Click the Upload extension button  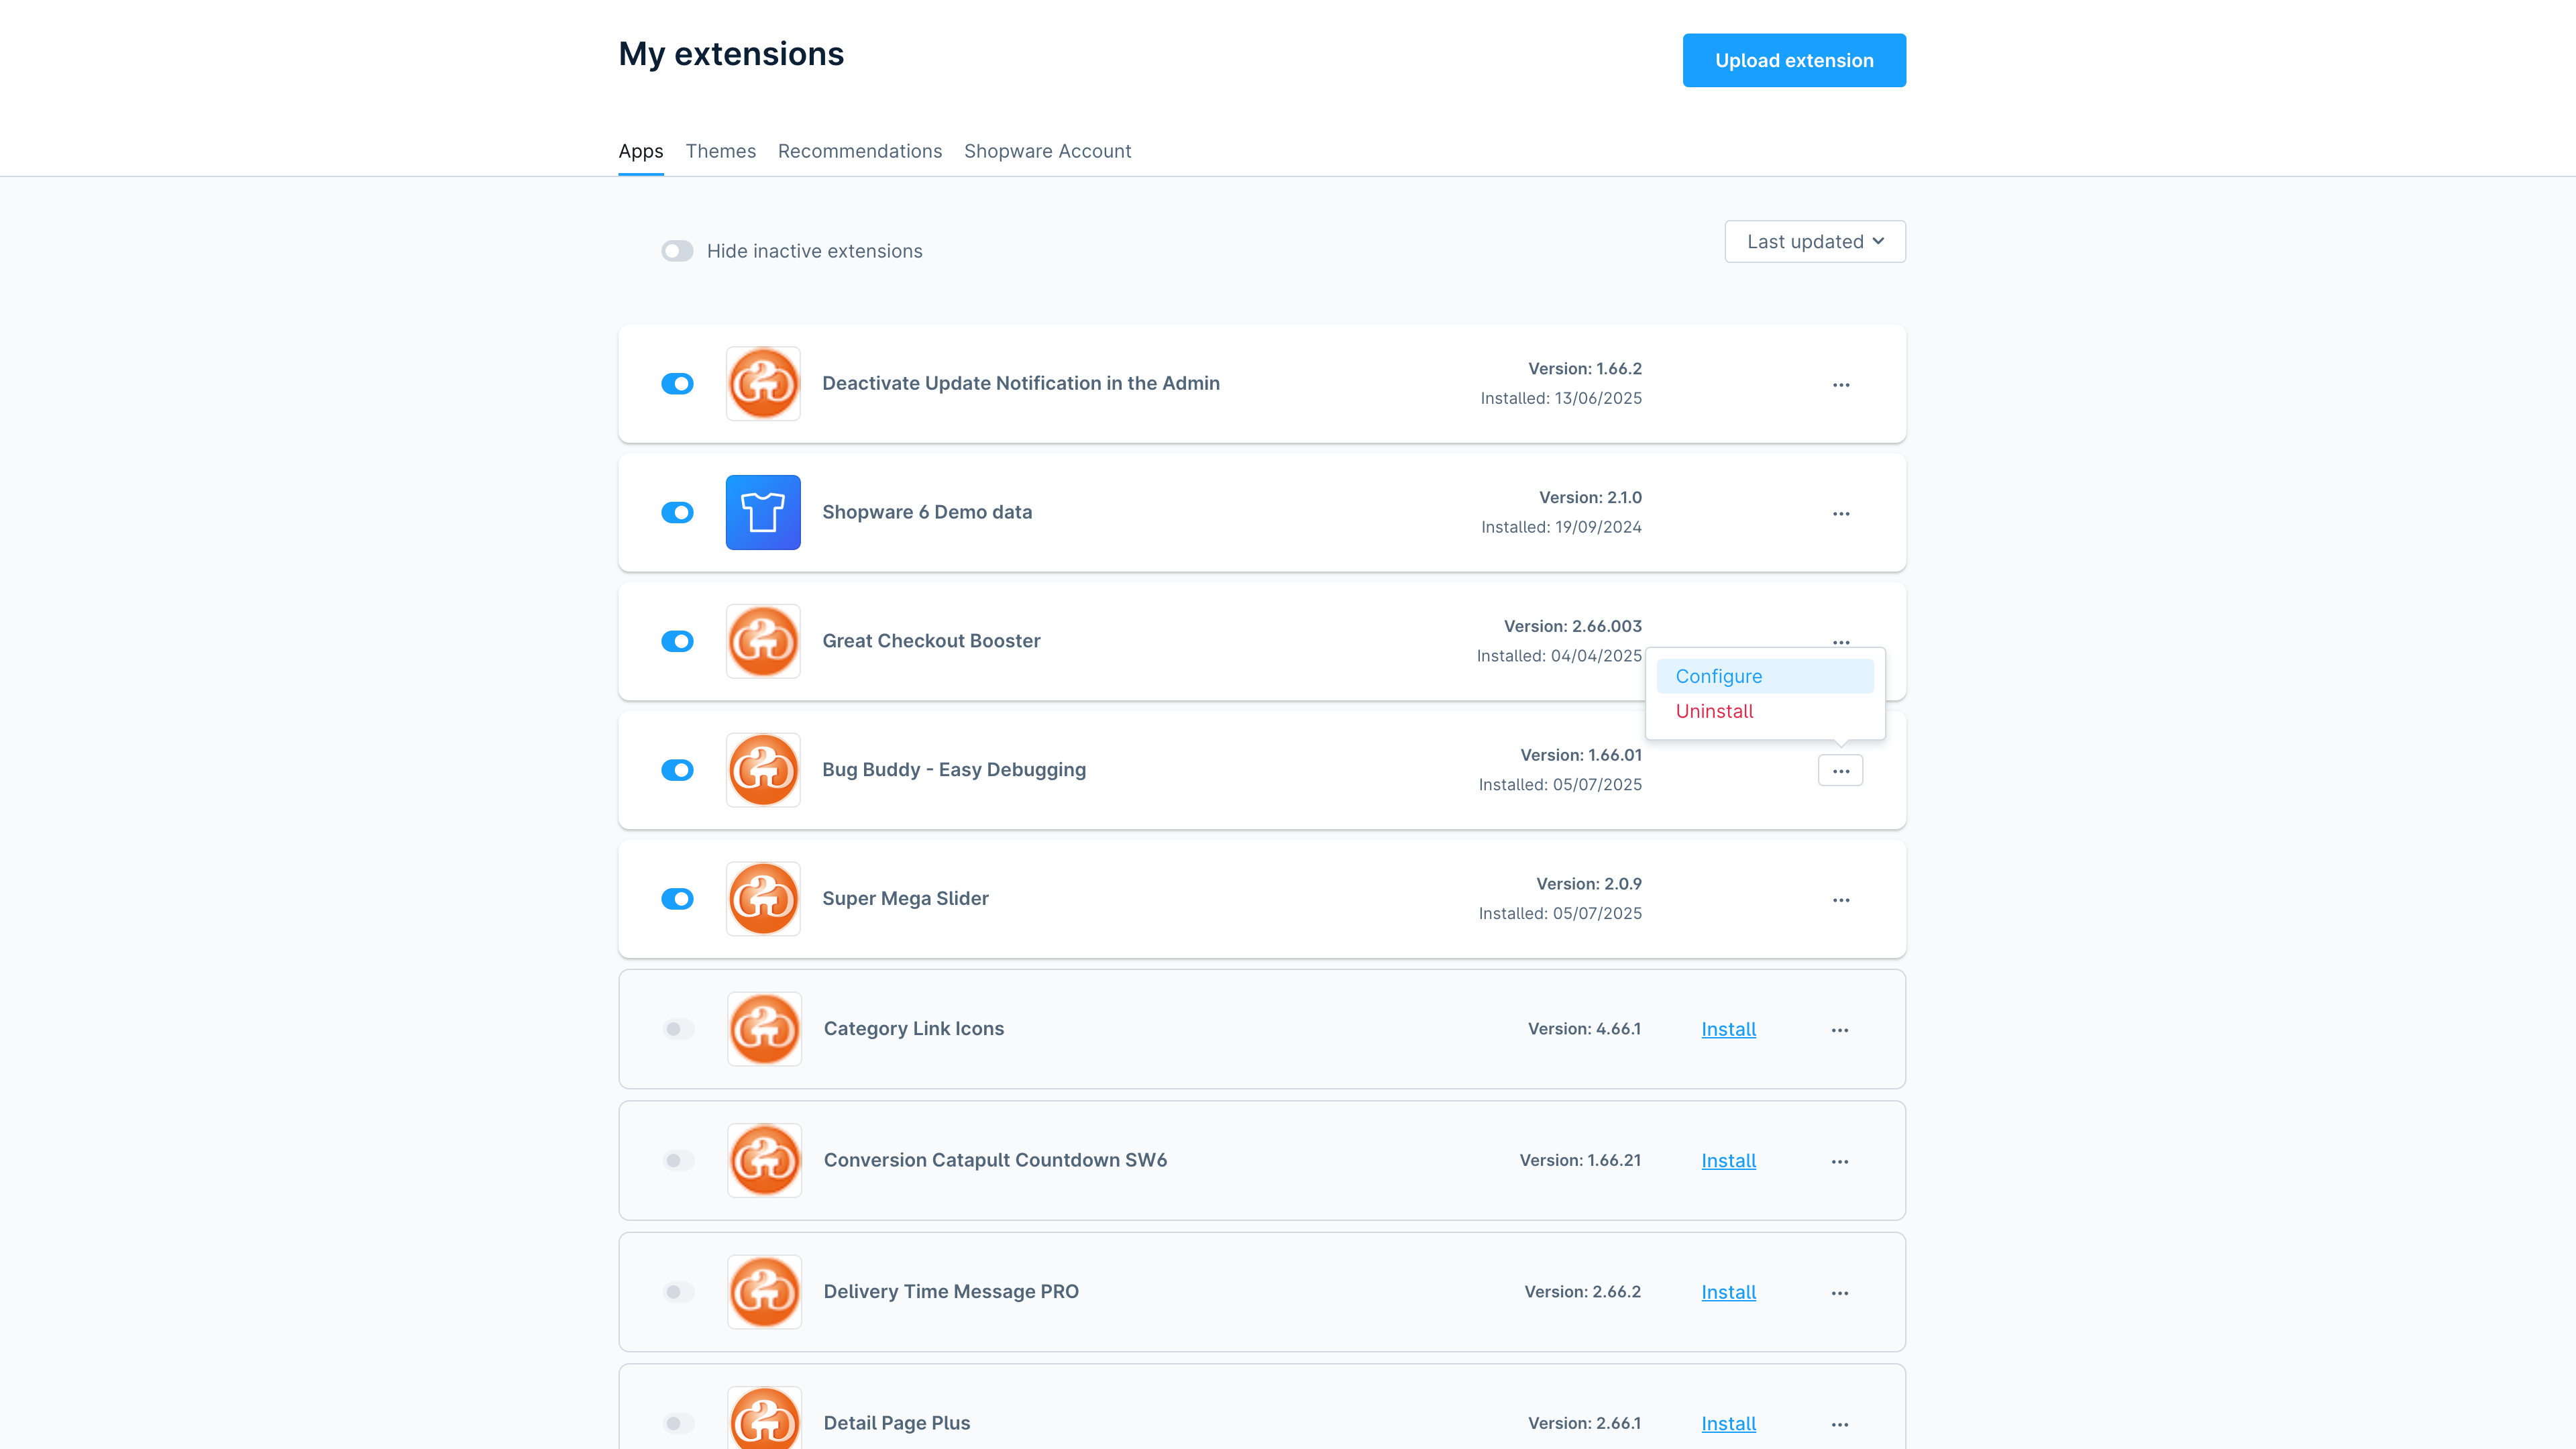click(1794, 61)
